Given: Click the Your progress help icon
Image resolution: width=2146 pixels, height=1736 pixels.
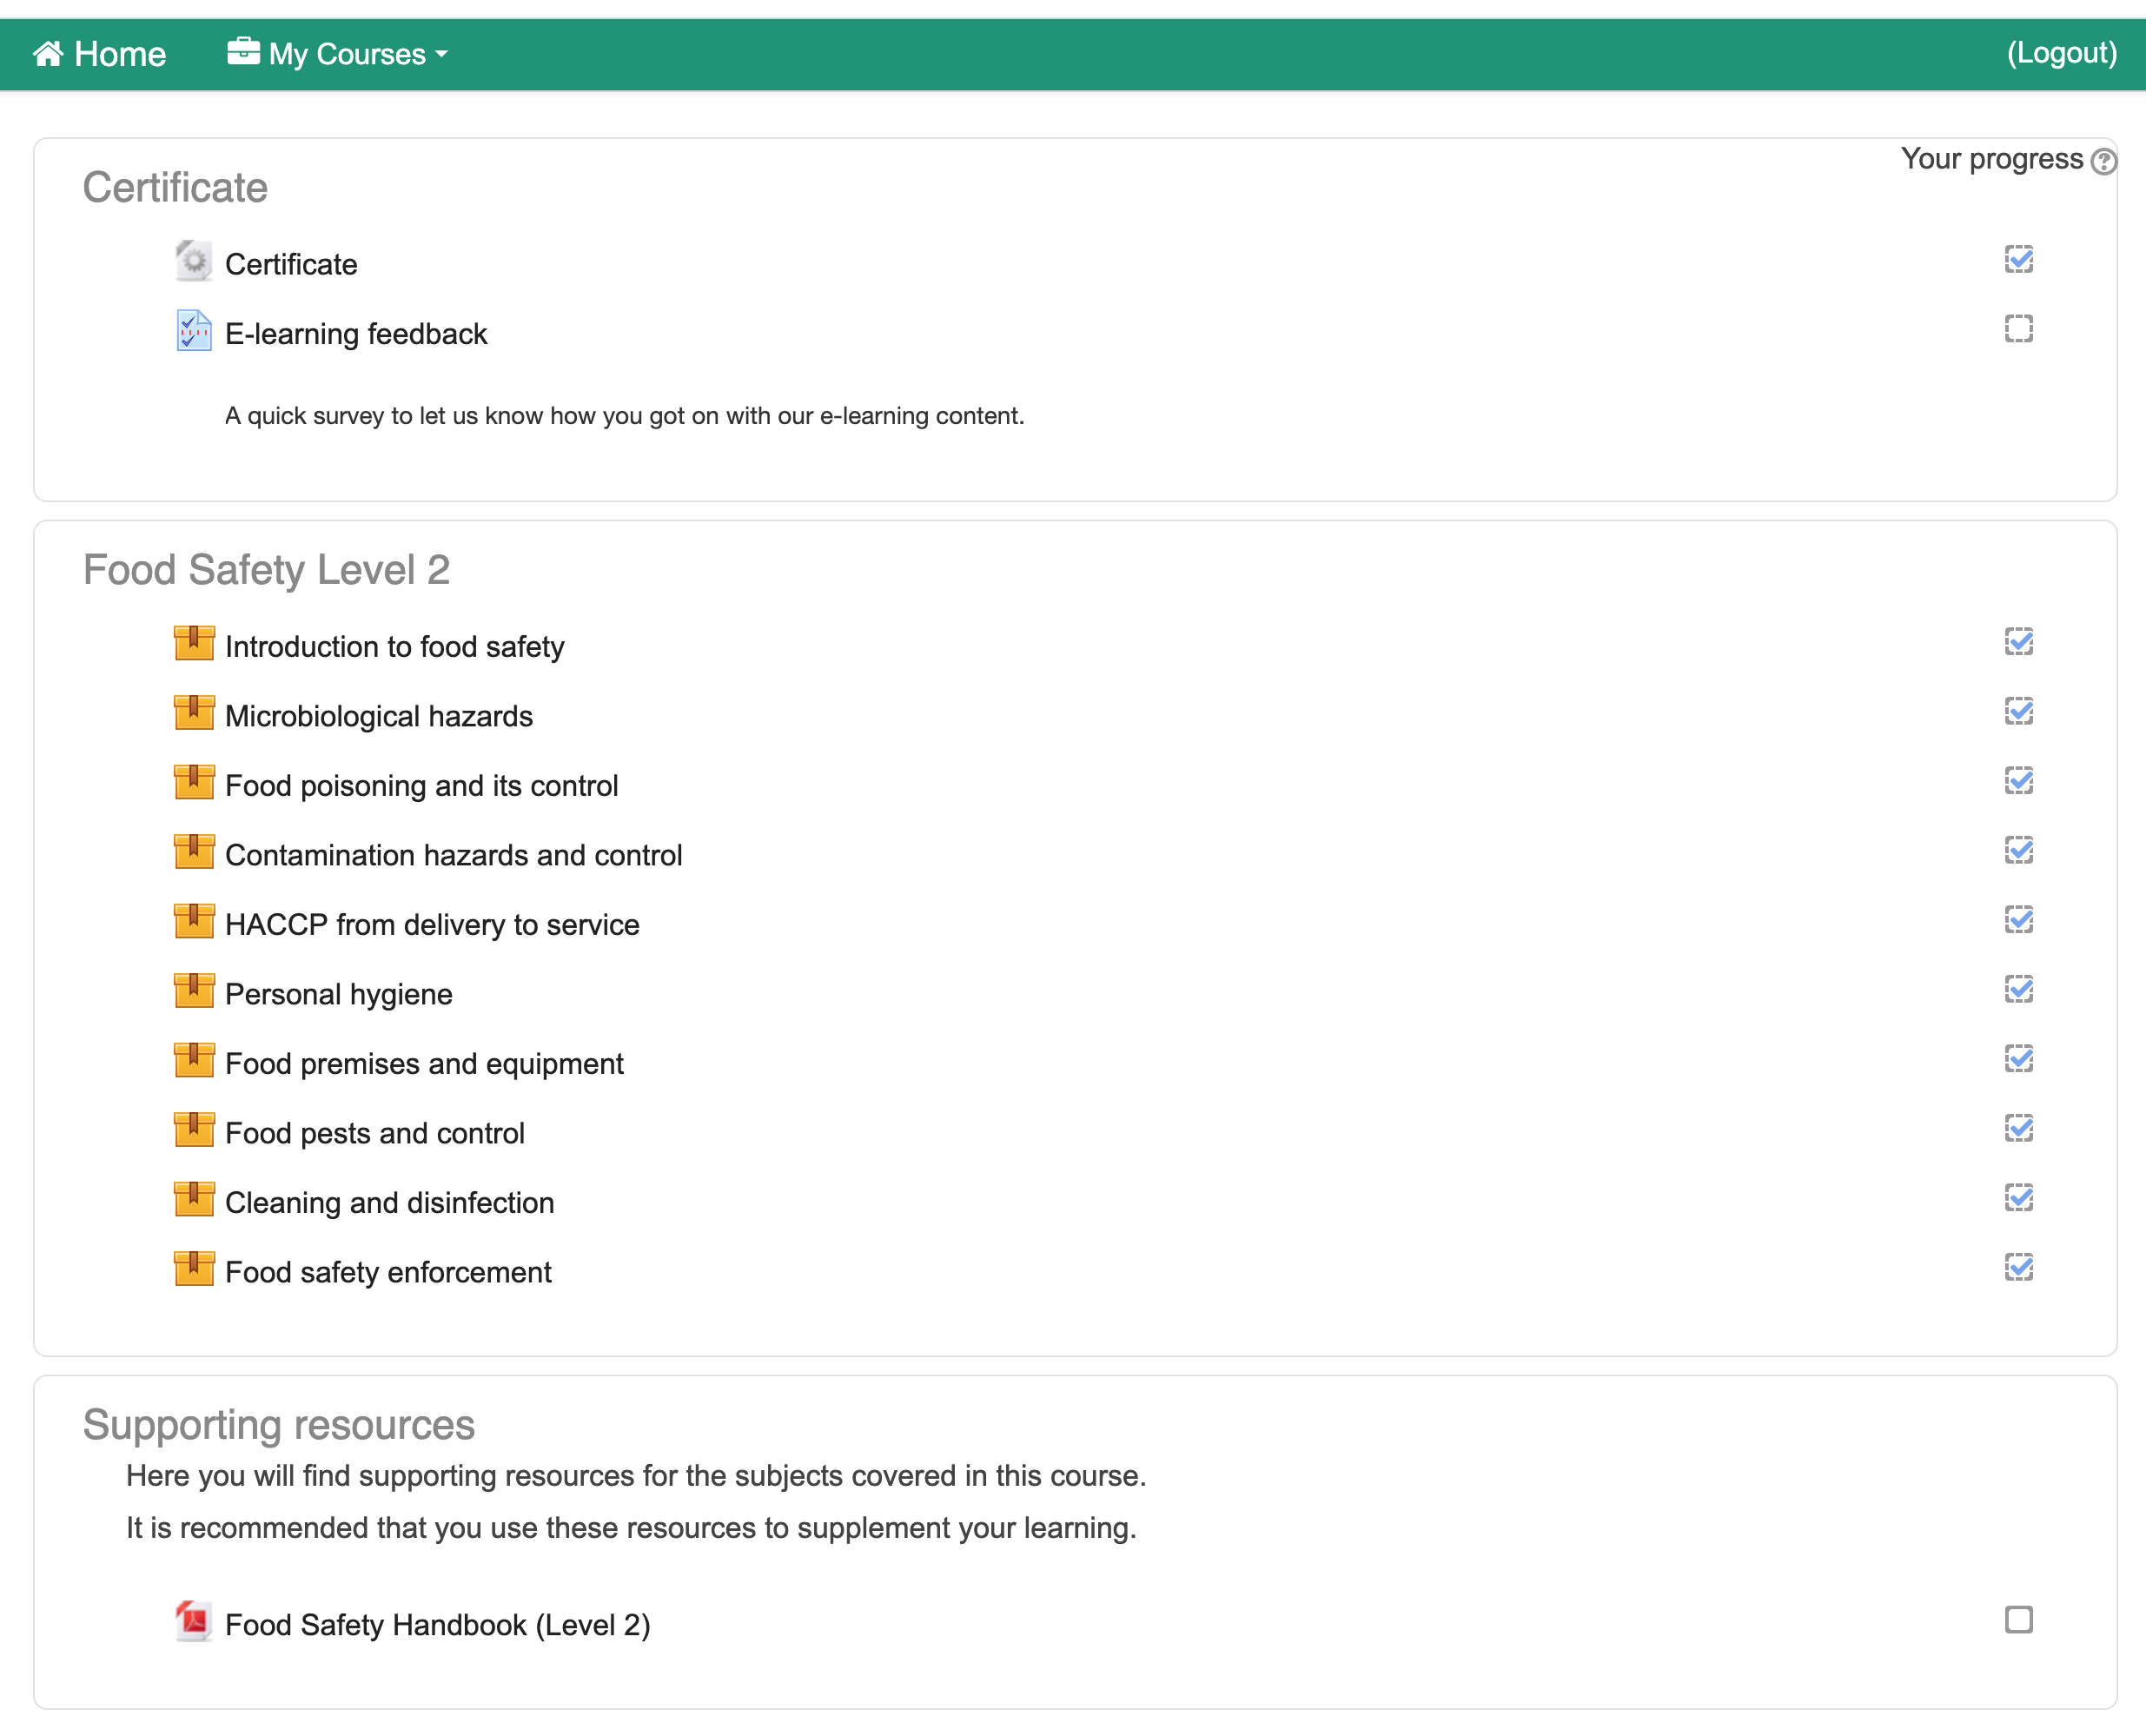Looking at the screenshot, I should click(2103, 161).
